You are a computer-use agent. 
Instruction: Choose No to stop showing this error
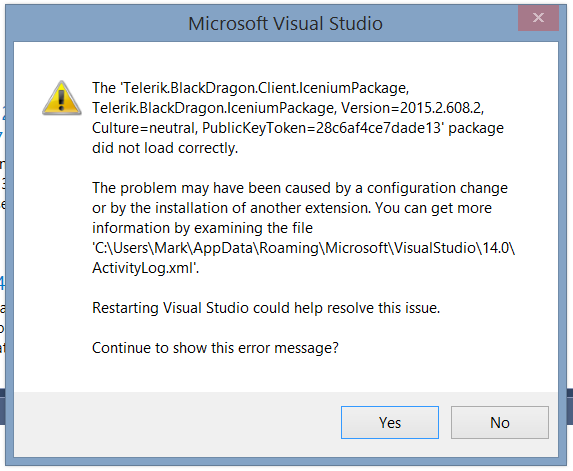click(500, 422)
